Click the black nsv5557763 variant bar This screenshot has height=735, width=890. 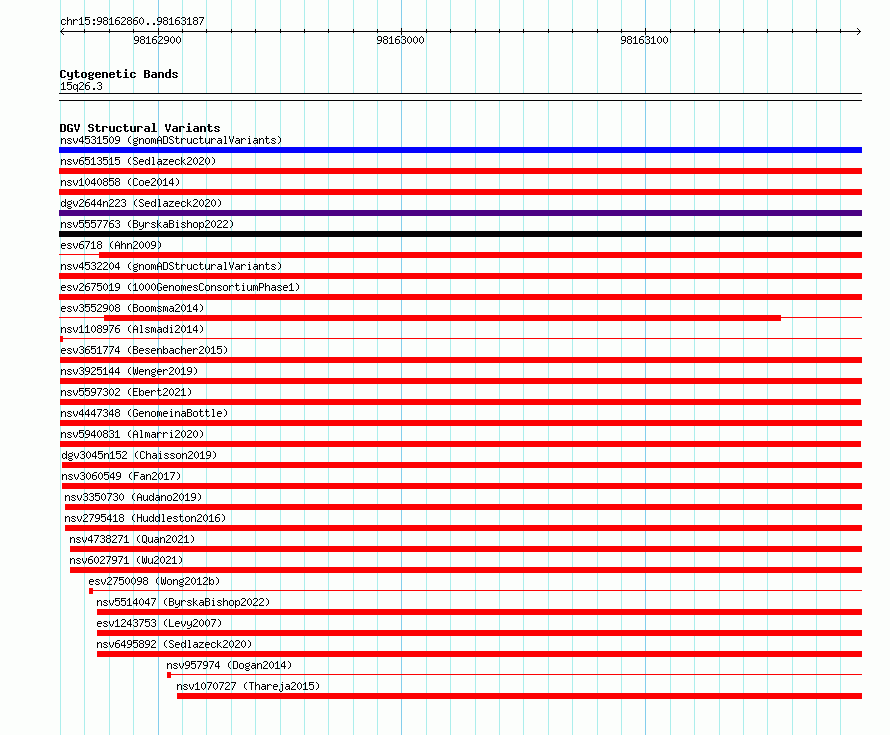460,234
